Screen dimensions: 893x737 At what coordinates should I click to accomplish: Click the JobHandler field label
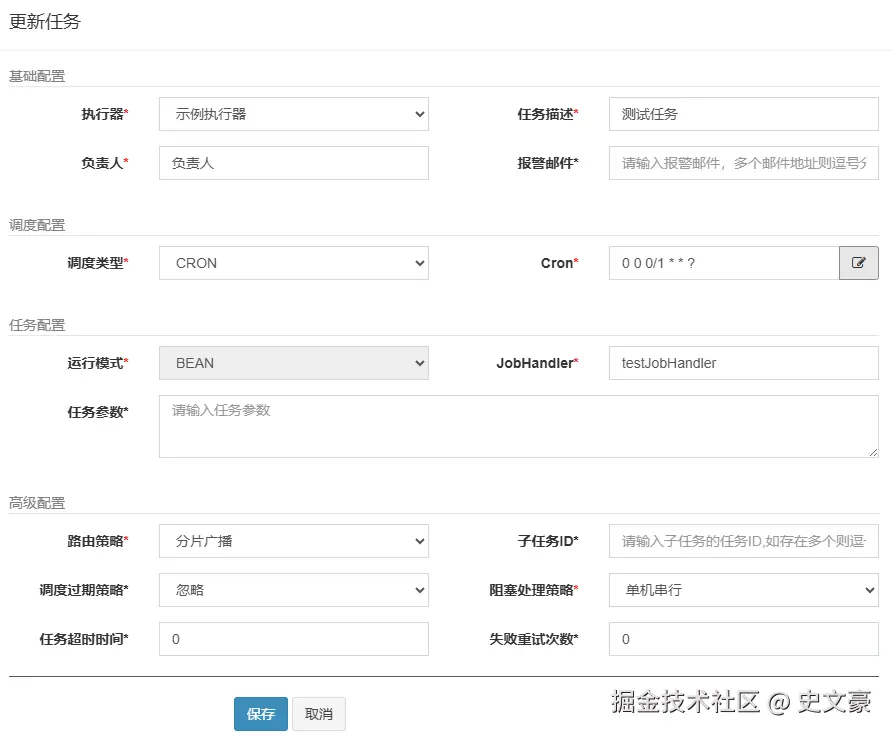pyautogui.click(x=537, y=363)
